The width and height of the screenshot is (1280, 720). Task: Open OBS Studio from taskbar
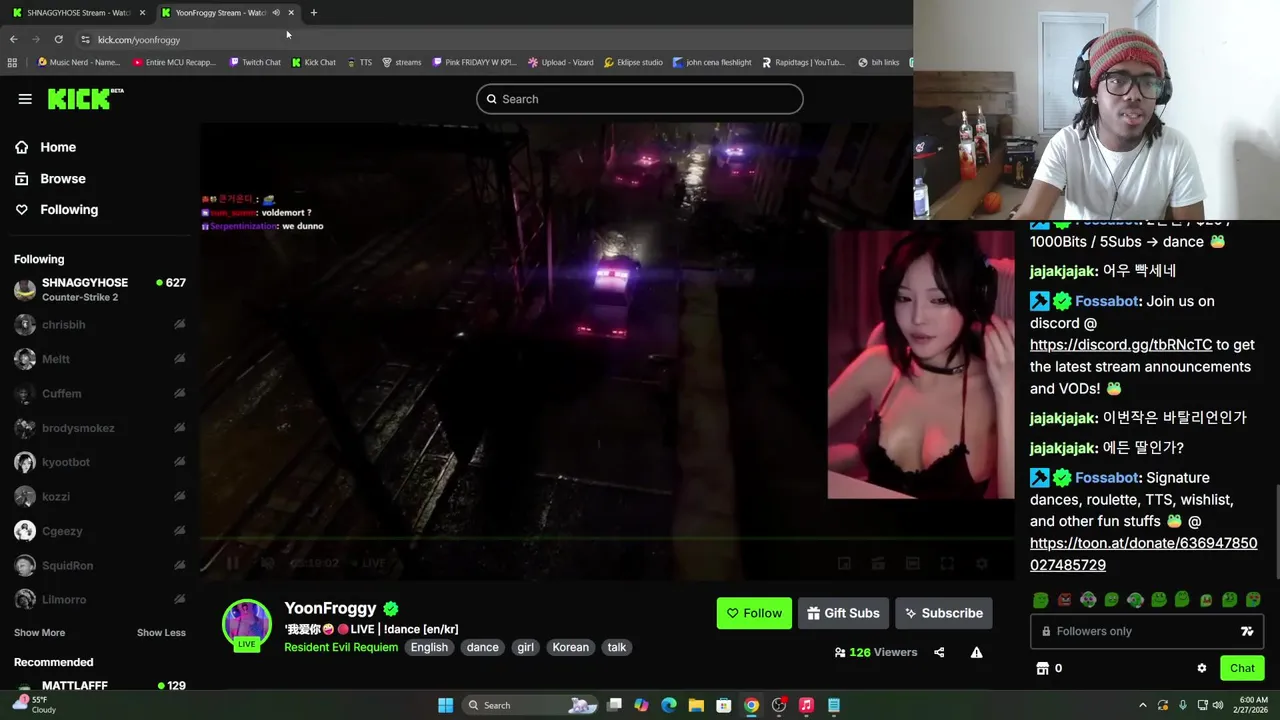click(x=779, y=705)
